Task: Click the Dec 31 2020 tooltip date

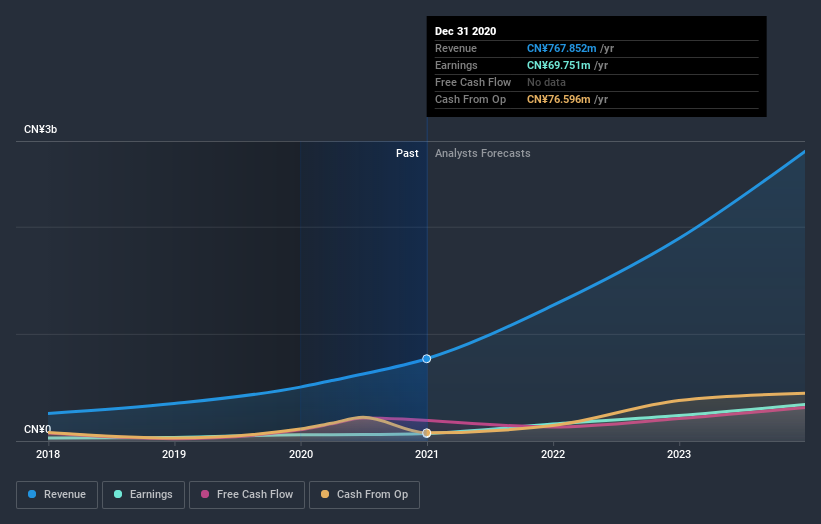Action: pyautogui.click(x=465, y=31)
